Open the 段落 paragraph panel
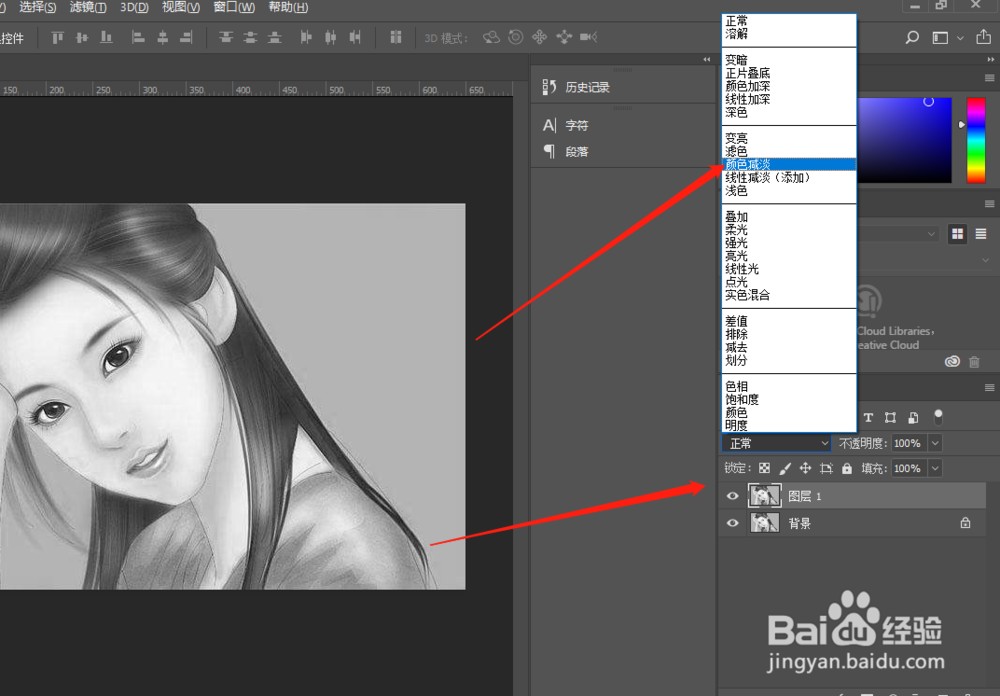 (x=565, y=151)
